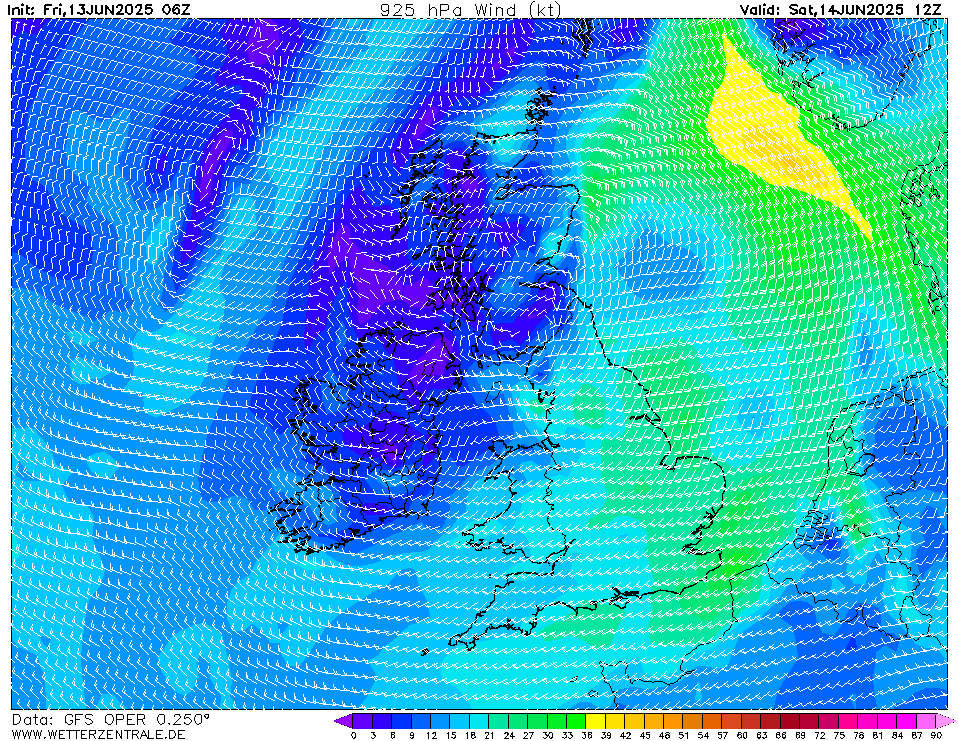The image size is (959, 741).
Task: Click the blue 6–9 kt legend swatch
Action: click(402, 721)
